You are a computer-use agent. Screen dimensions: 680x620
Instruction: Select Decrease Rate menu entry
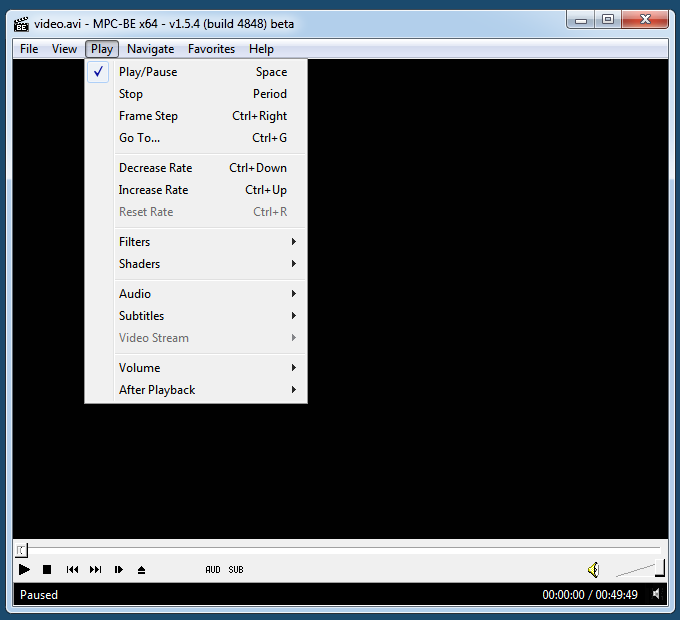(x=196, y=168)
